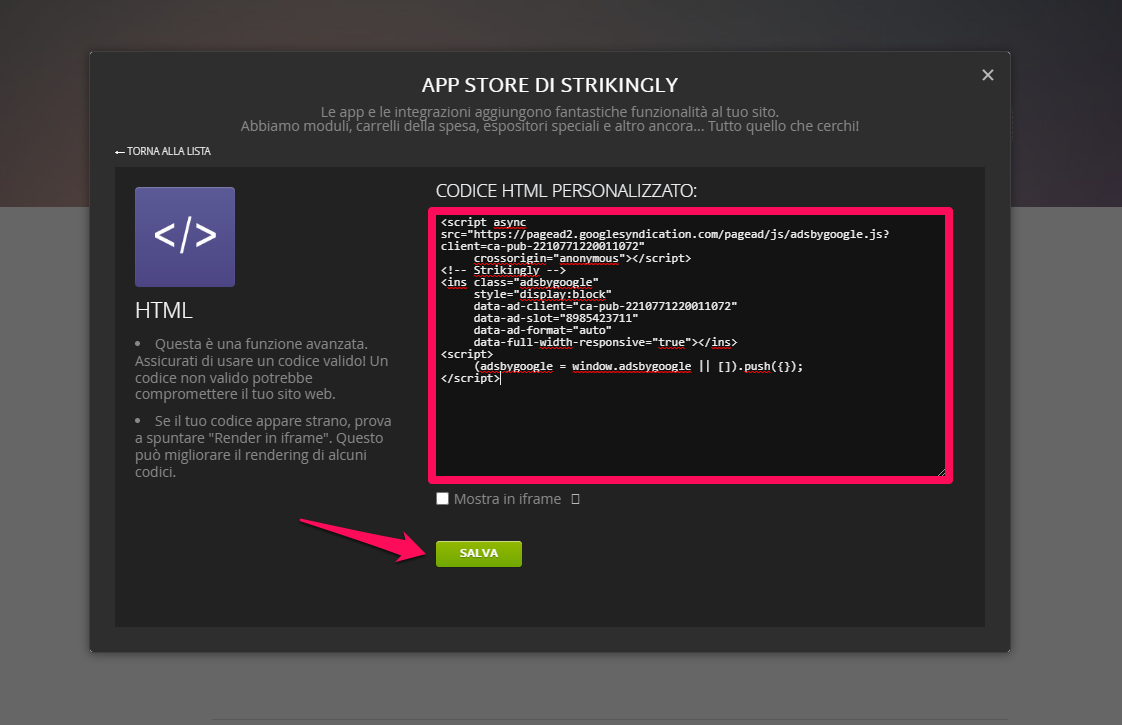Click the textarea resize handle corner
1122x725 pixels.
[x=941, y=472]
